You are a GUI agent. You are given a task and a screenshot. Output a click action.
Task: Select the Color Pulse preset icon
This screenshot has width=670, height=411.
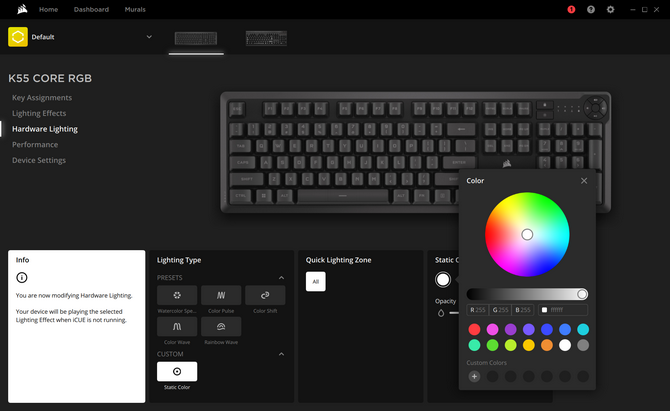pos(221,295)
